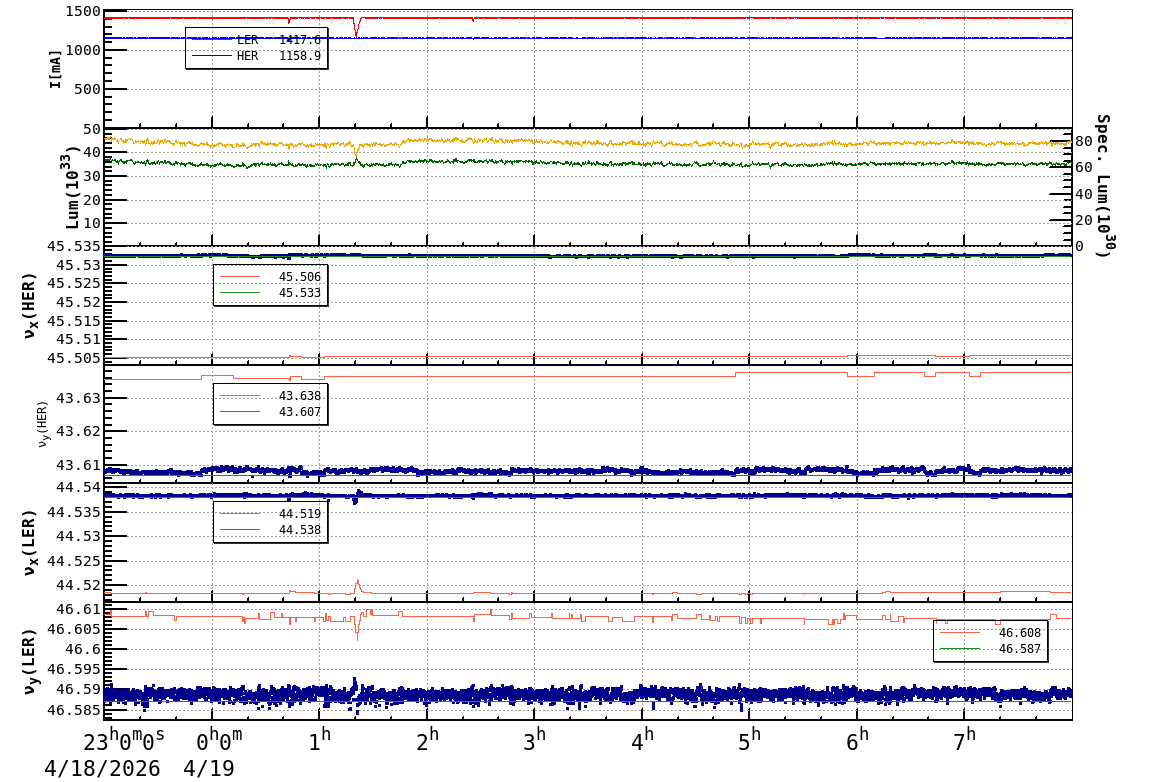Click the Spec. Lum right axis label
Viewport: 1154px width, 782px height.
coord(1103,185)
